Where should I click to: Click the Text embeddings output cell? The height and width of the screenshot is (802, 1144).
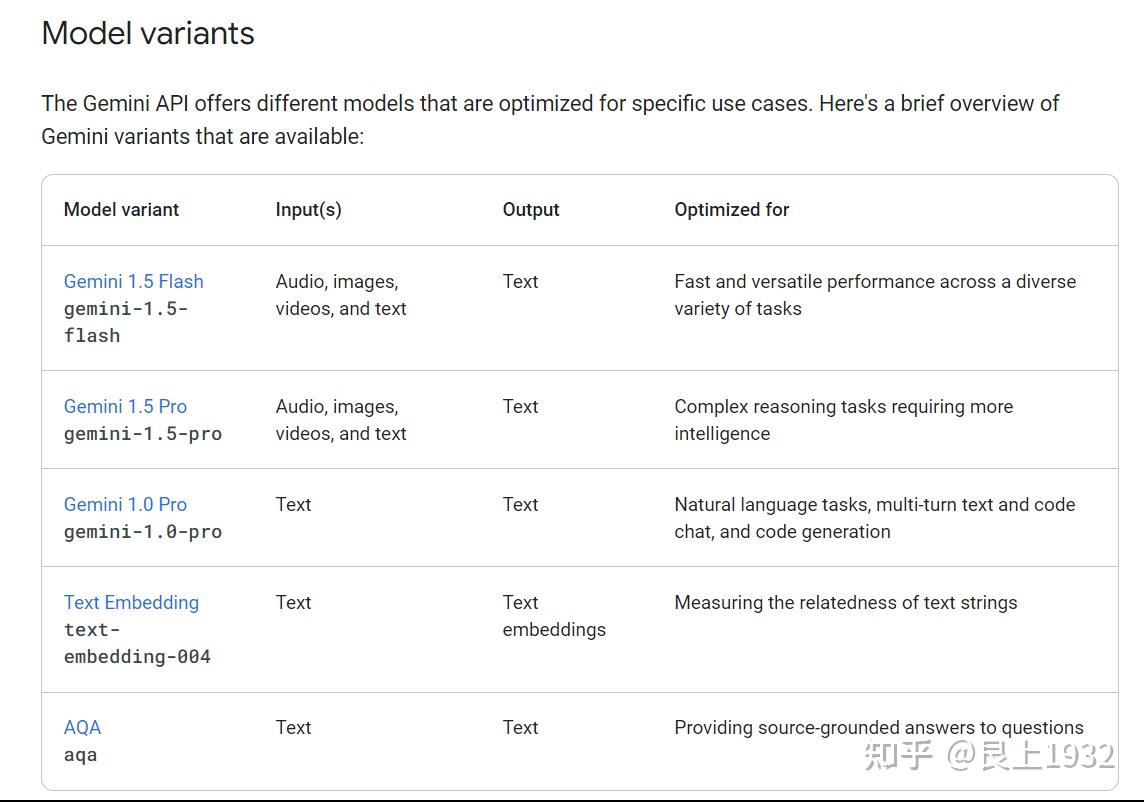coord(553,616)
